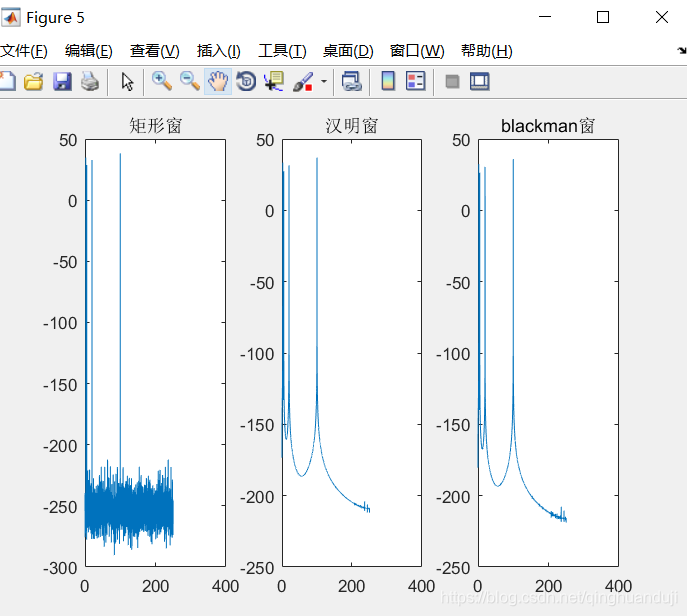The width and height of the screenshot is (687, 616).
Task: Save the figure with the floppy disk icon
Action: (x=62, y=81)
